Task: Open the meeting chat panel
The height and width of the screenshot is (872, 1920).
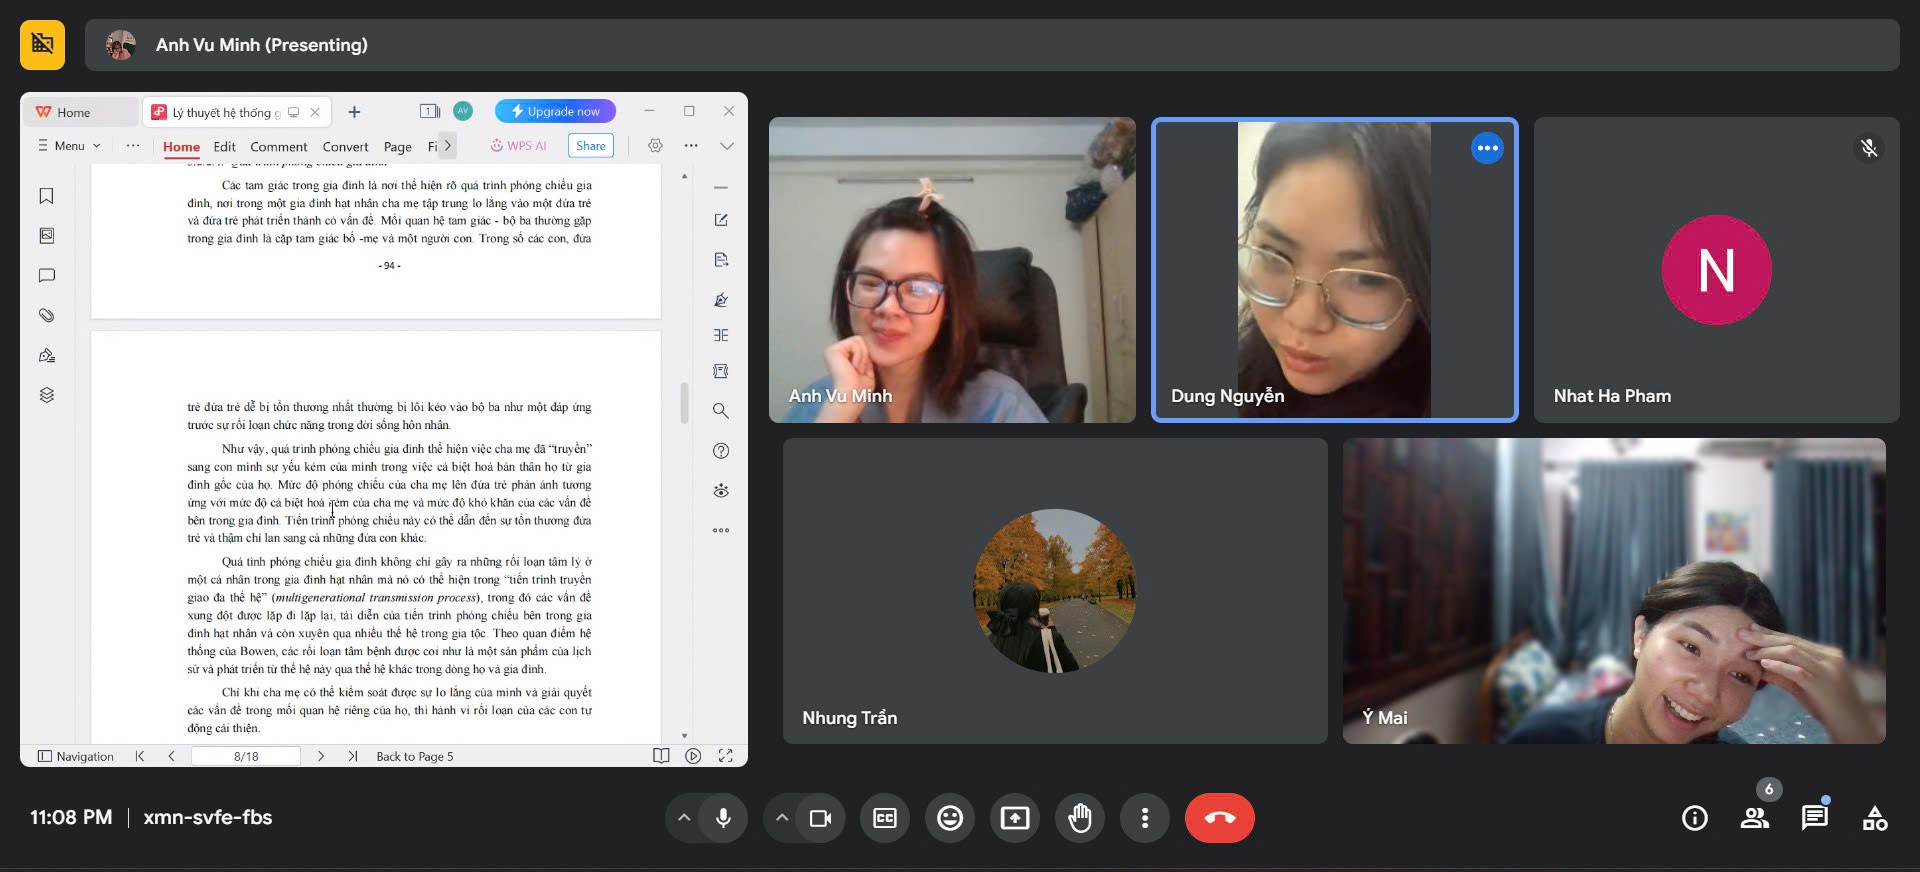Action: [x=1814, y=818]
